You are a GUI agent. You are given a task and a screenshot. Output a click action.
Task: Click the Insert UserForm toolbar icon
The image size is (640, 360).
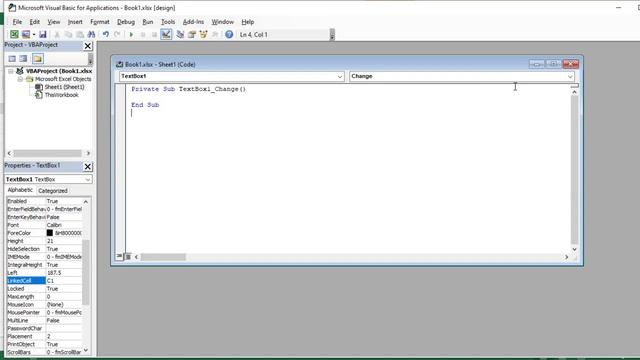[x=26, y=35]
